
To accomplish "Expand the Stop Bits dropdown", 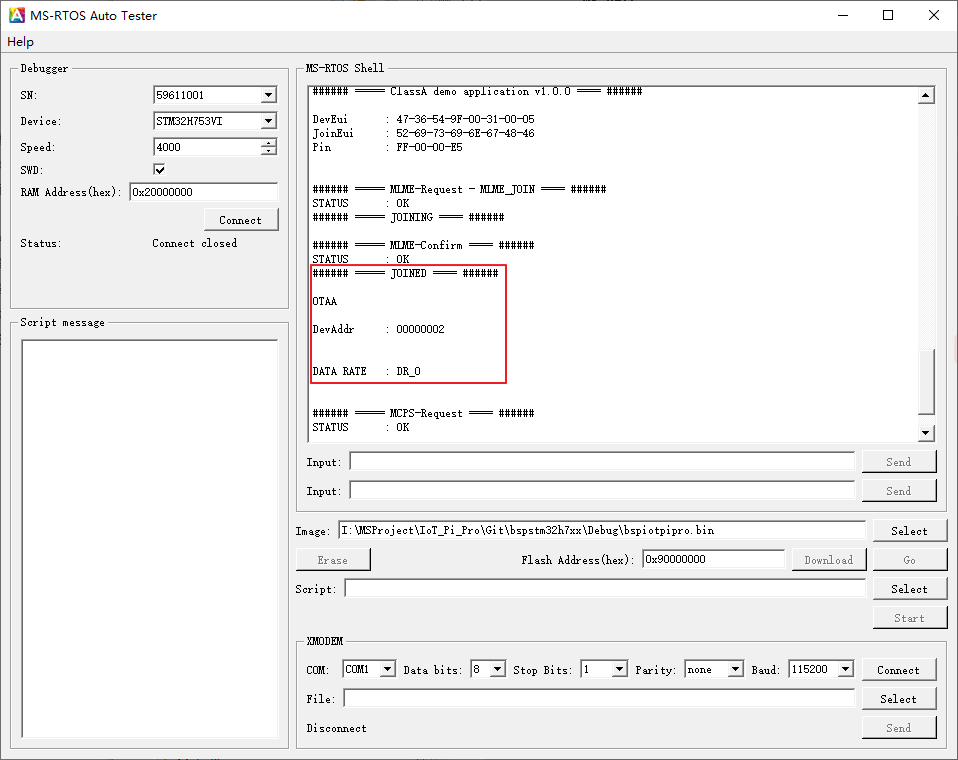I will pyautogui.click(x=619, y=670).
